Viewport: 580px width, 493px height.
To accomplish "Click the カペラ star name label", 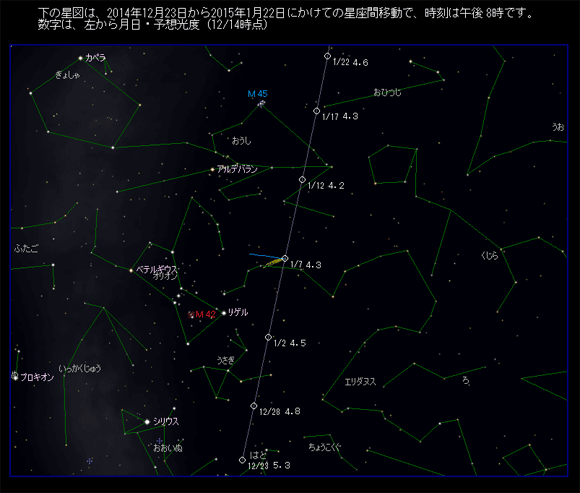I will [96, 58].
